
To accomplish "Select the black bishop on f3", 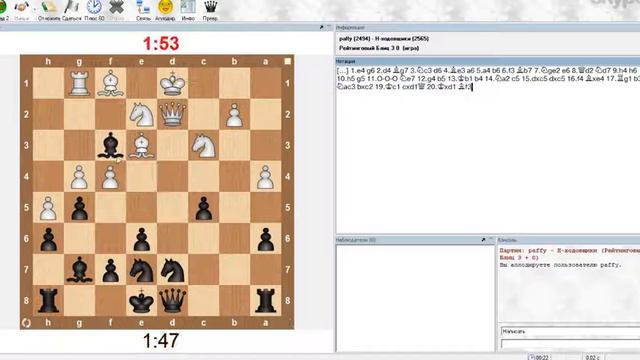I will (x=110, y=145).
